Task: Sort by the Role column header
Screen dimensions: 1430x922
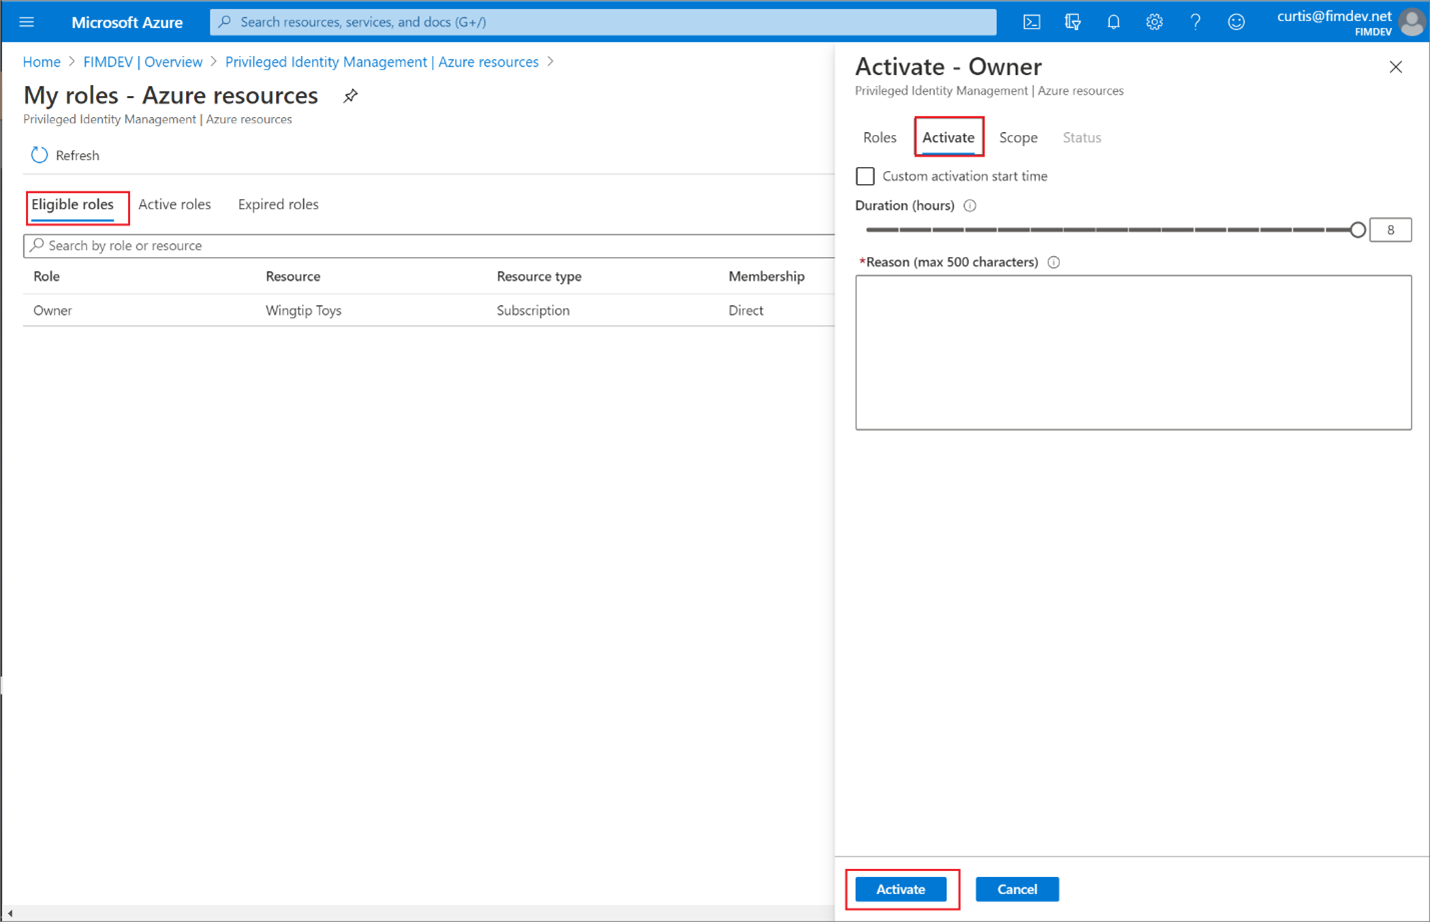Action: pyautogui.click(x=47, y=277)
